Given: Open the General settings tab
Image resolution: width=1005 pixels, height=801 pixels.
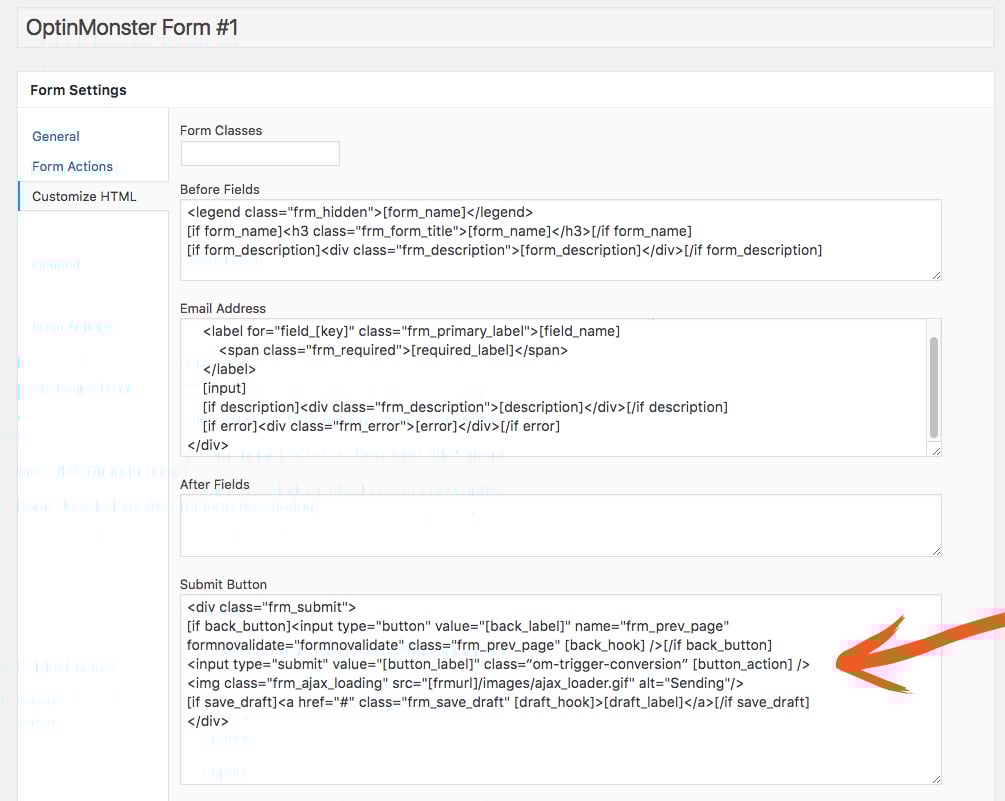Looking at the screenshot, I should (56, 136).
